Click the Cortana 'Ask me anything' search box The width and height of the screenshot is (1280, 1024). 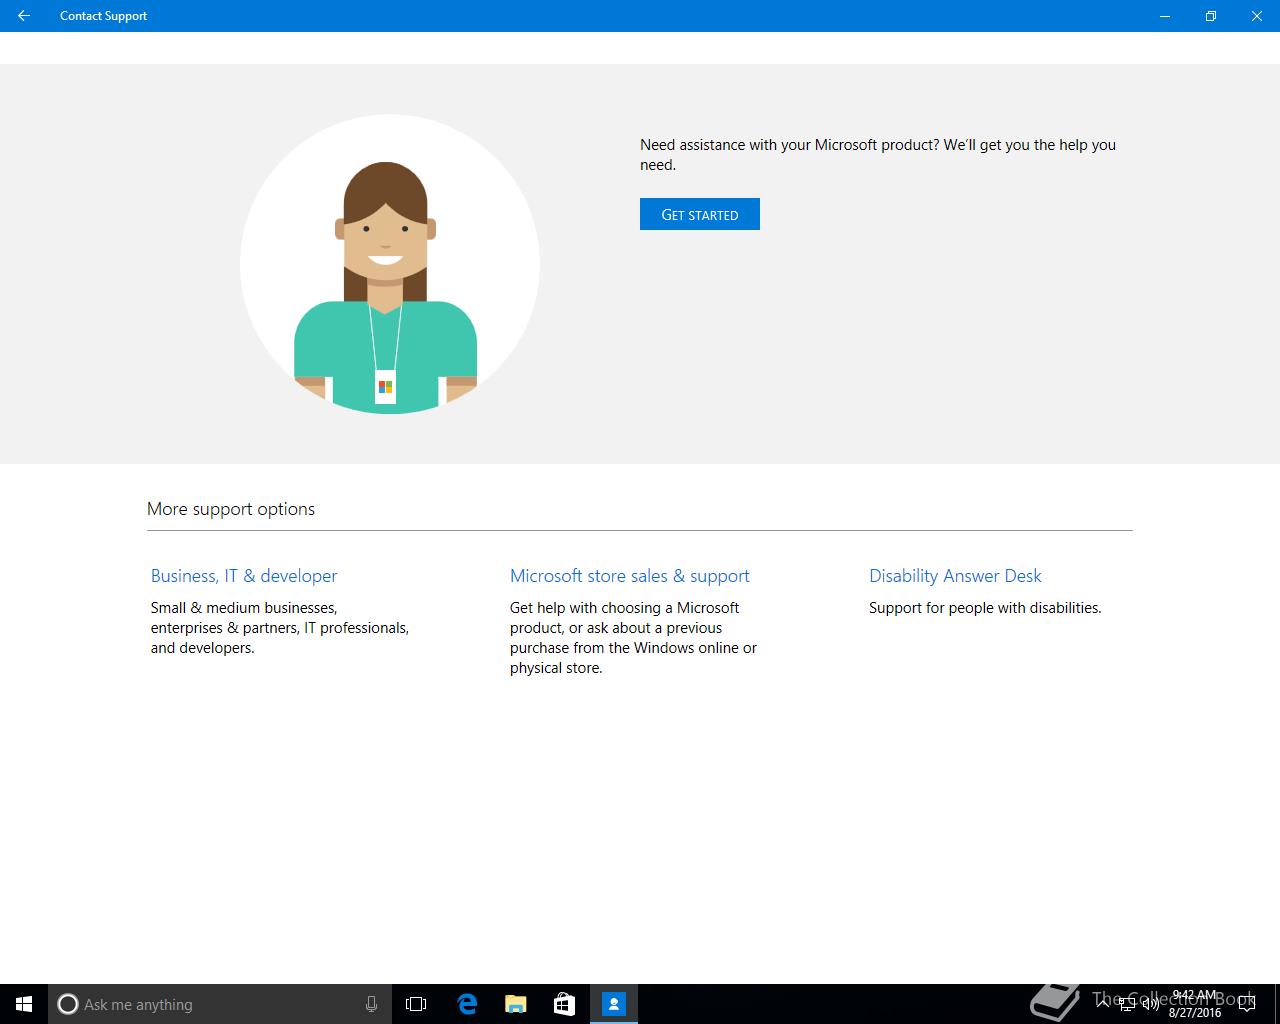[x=220, y=1004]
